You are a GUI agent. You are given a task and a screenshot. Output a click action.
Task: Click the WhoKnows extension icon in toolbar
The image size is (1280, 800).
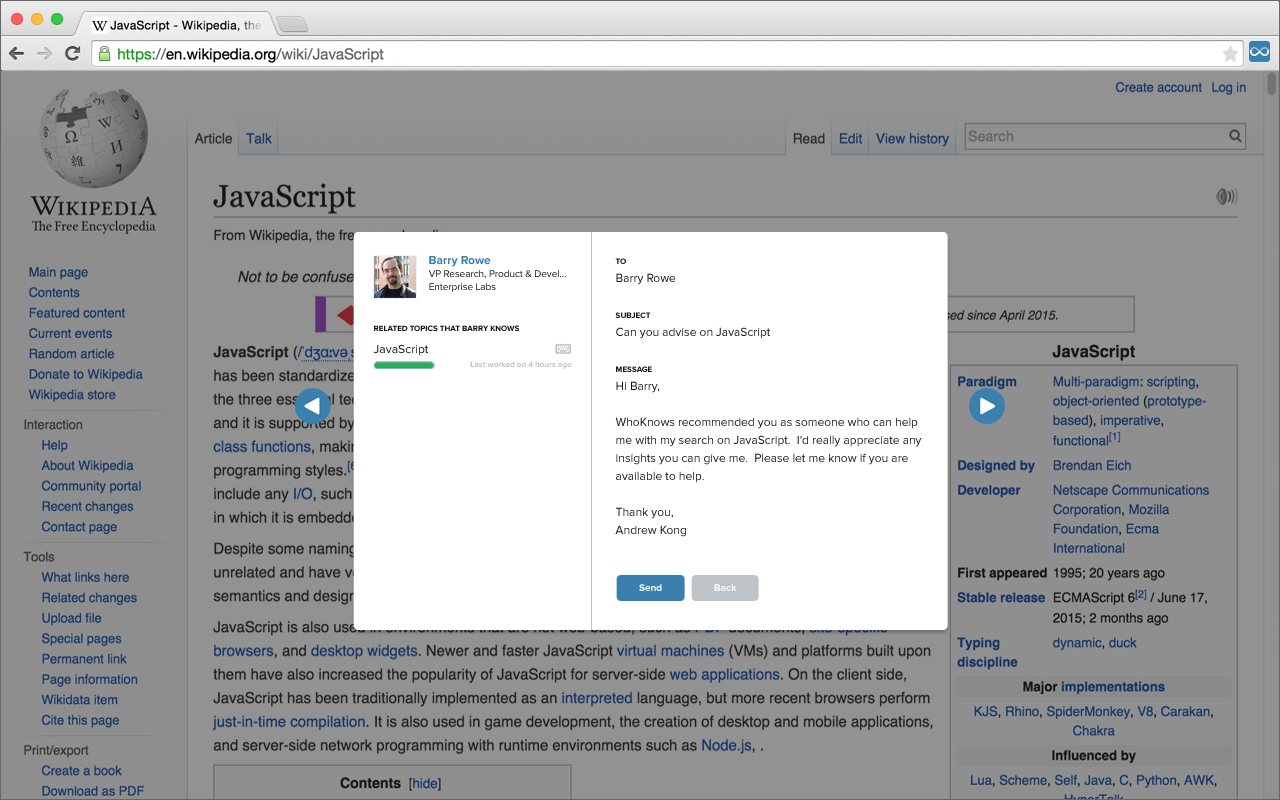(1259, 53)
